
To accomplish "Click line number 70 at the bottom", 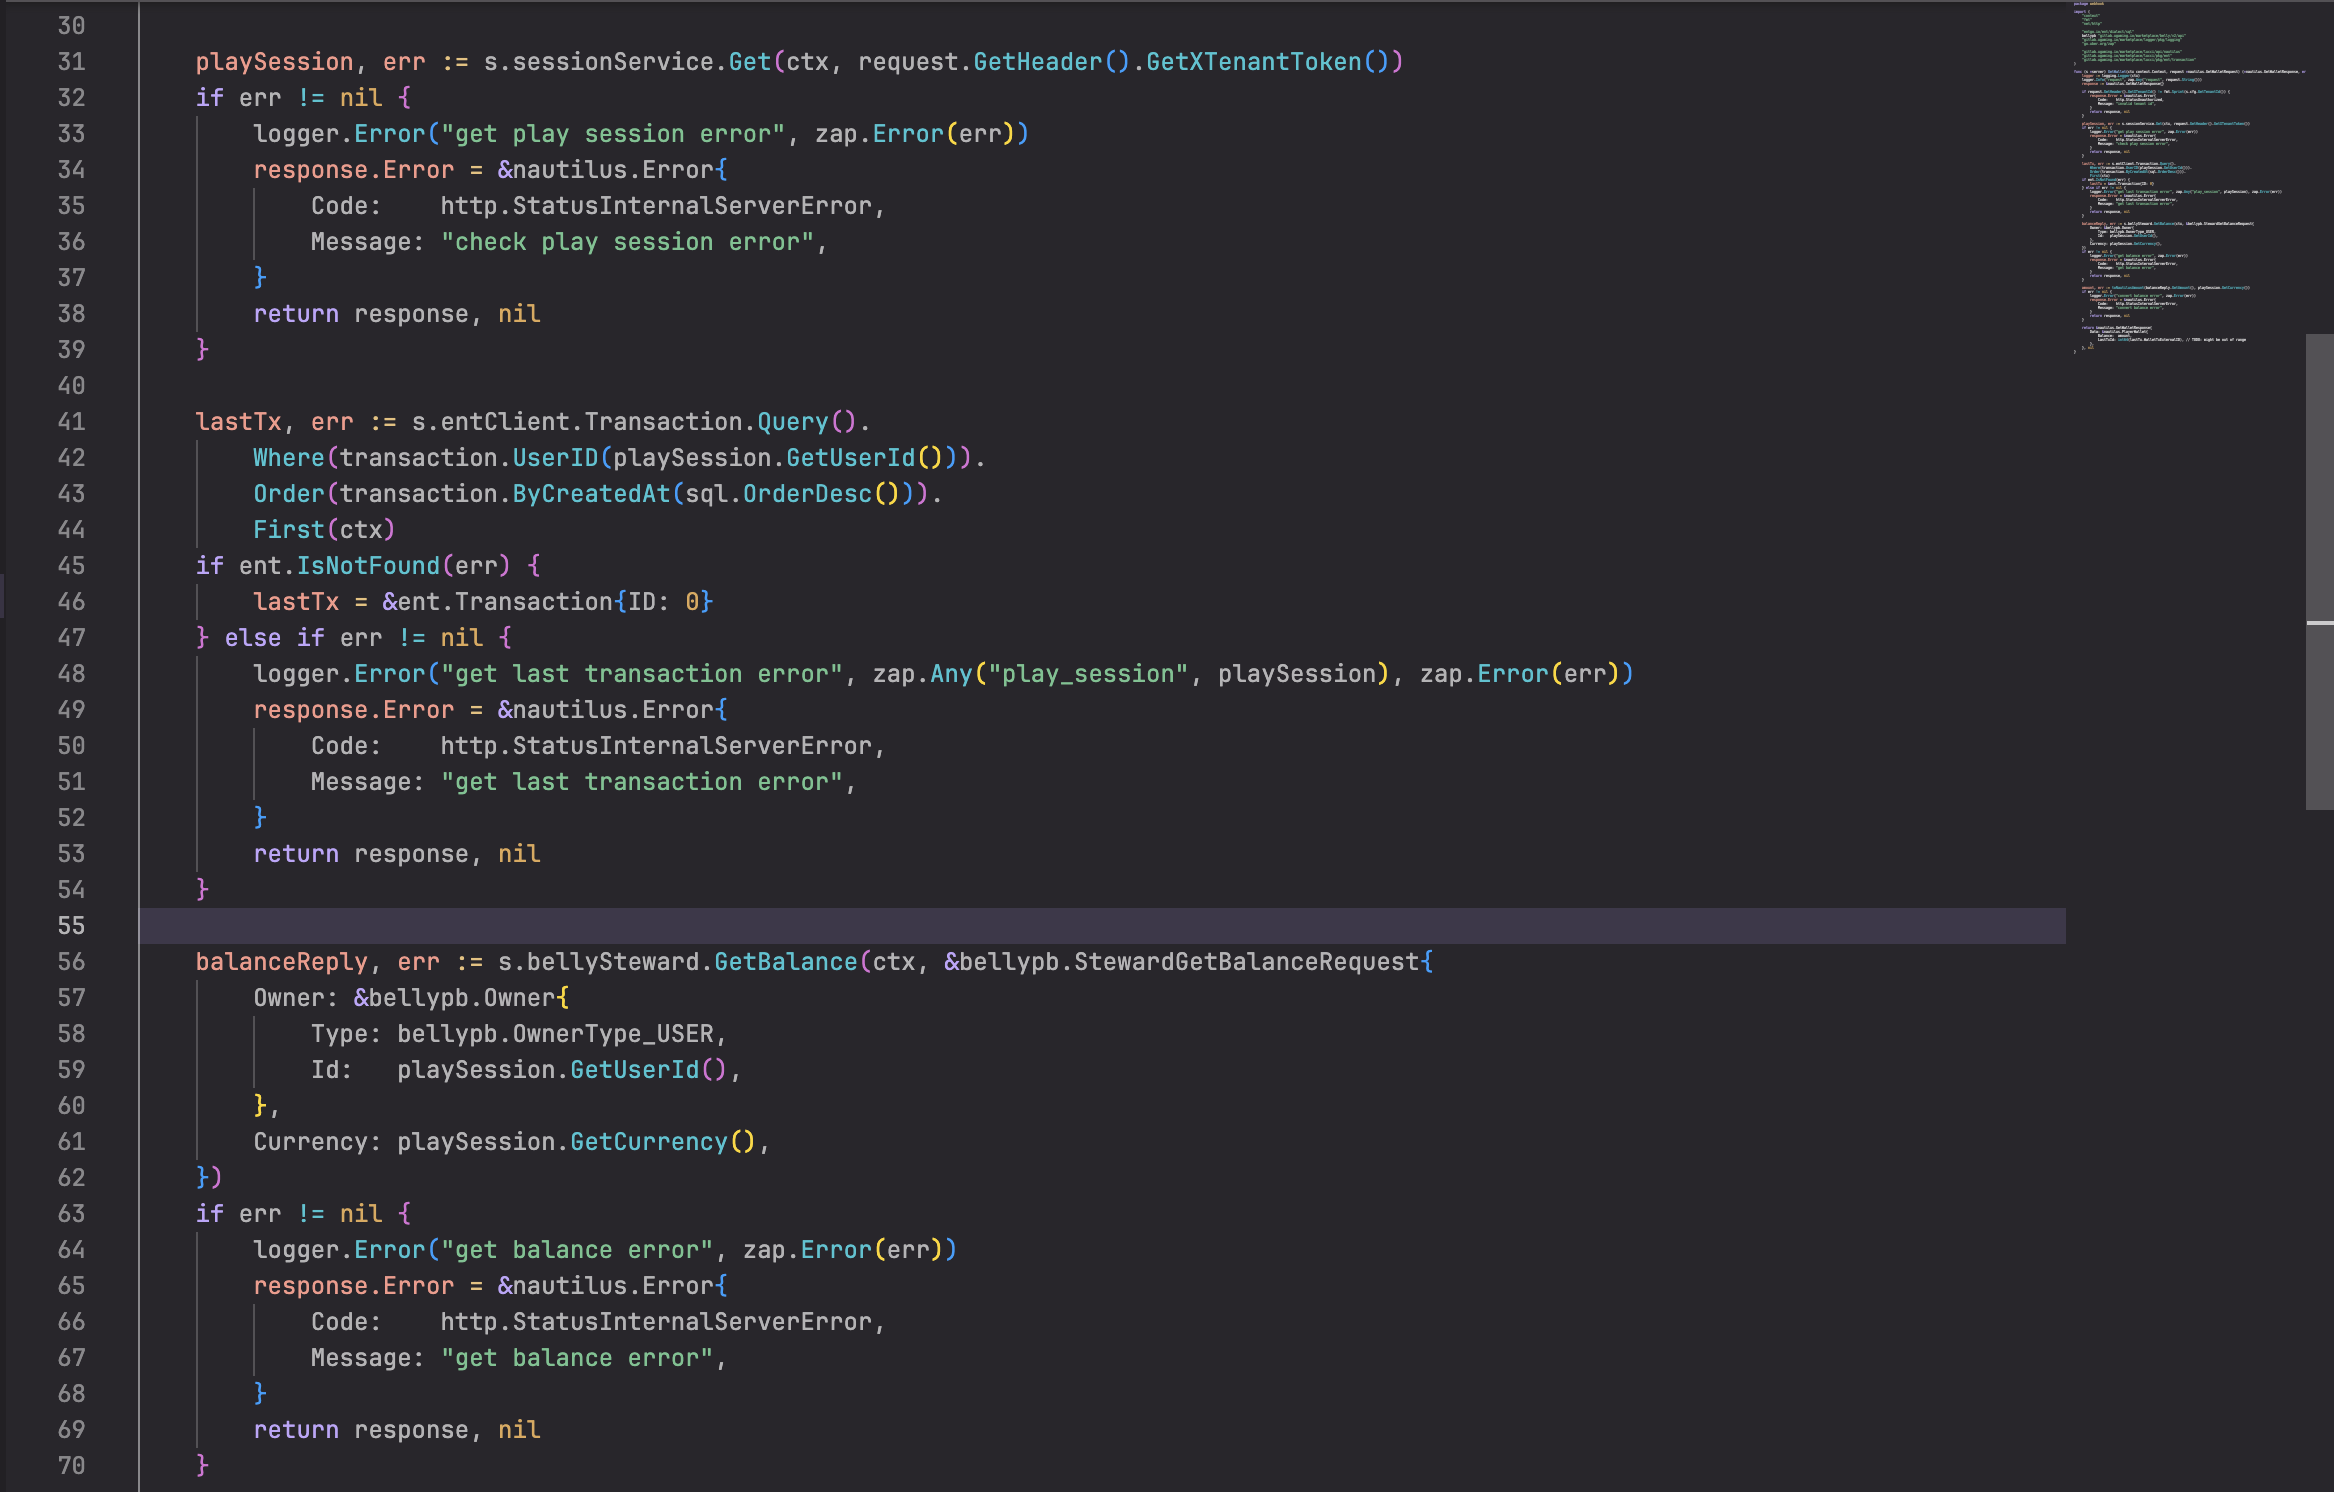I will (71, 1465).
